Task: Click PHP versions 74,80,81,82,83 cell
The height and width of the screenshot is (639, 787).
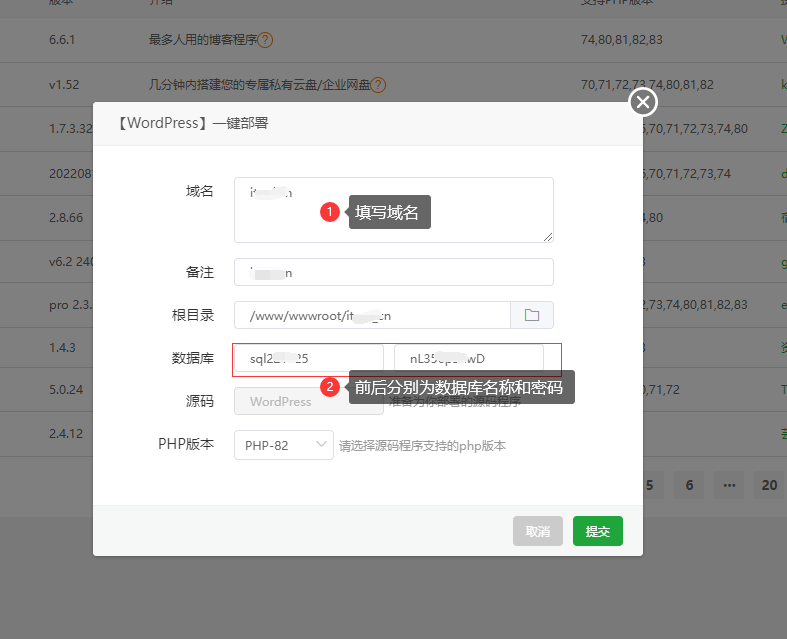Action: click(621, 40)
